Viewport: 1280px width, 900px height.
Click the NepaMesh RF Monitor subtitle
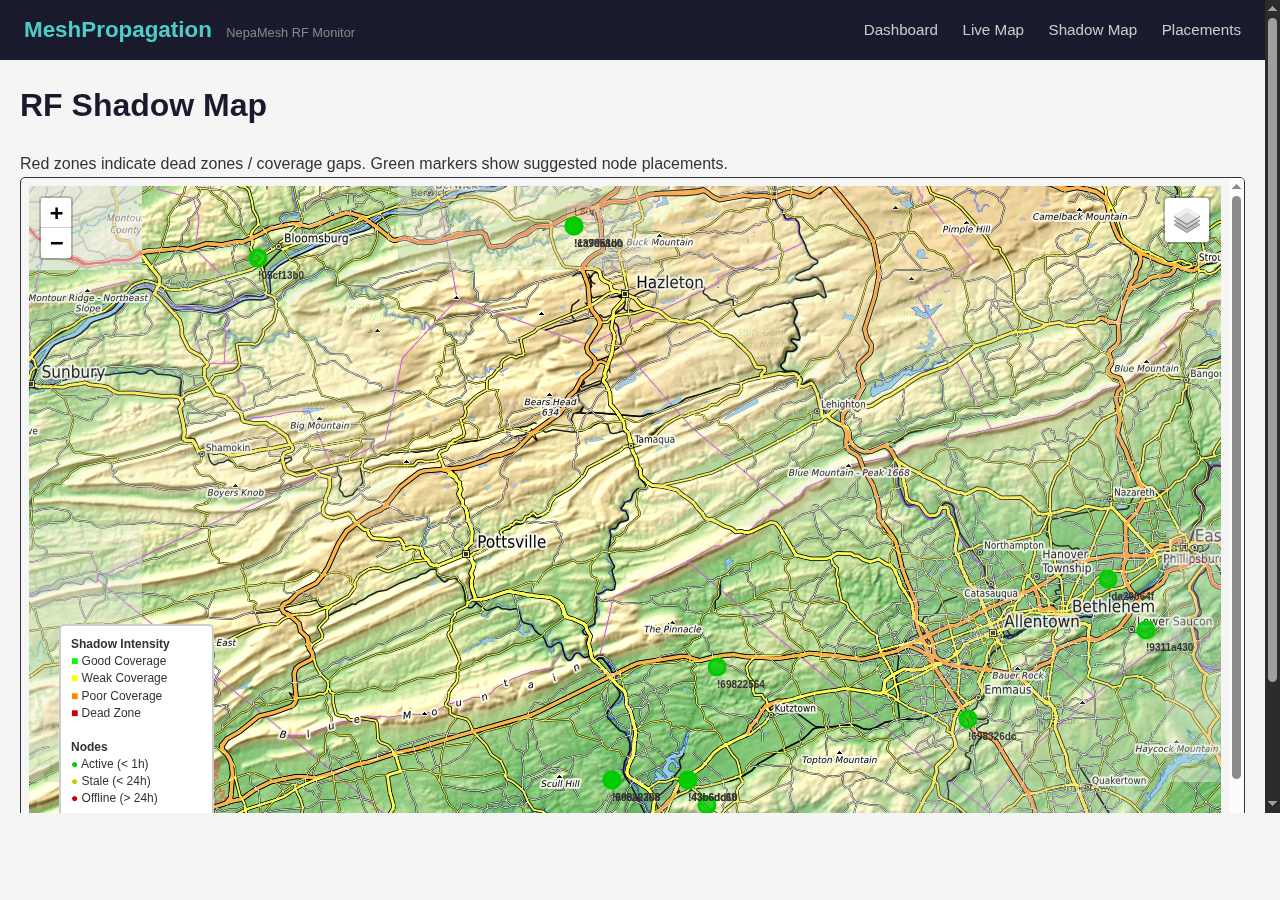point(290,33)
